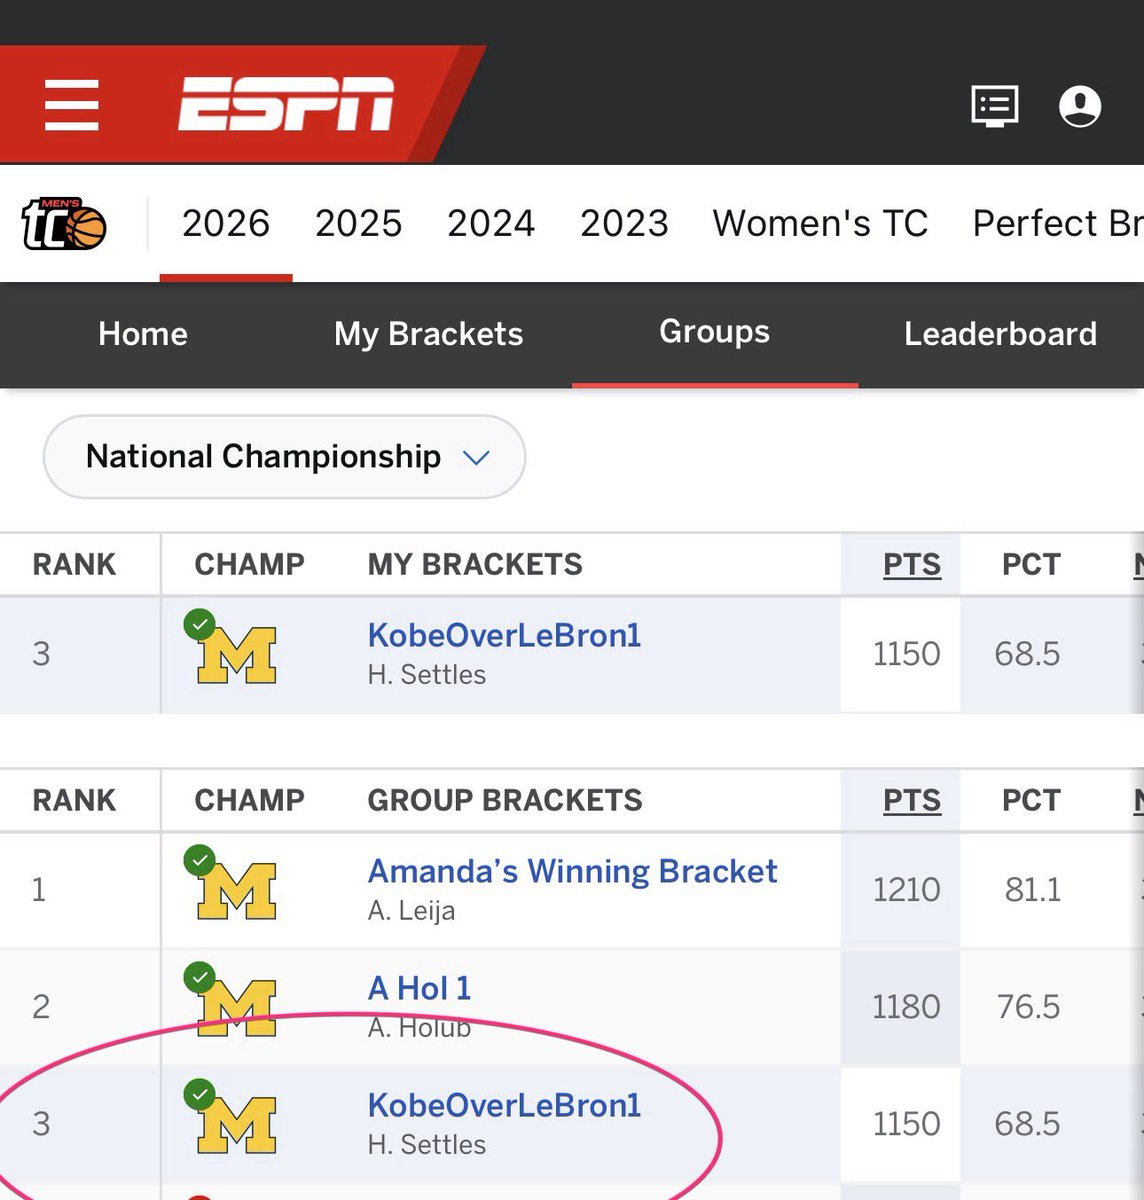Click the Men's Tournament Challenge basketball logo
Viewport: 1144px width, 1200px height.
coord(64,224)
